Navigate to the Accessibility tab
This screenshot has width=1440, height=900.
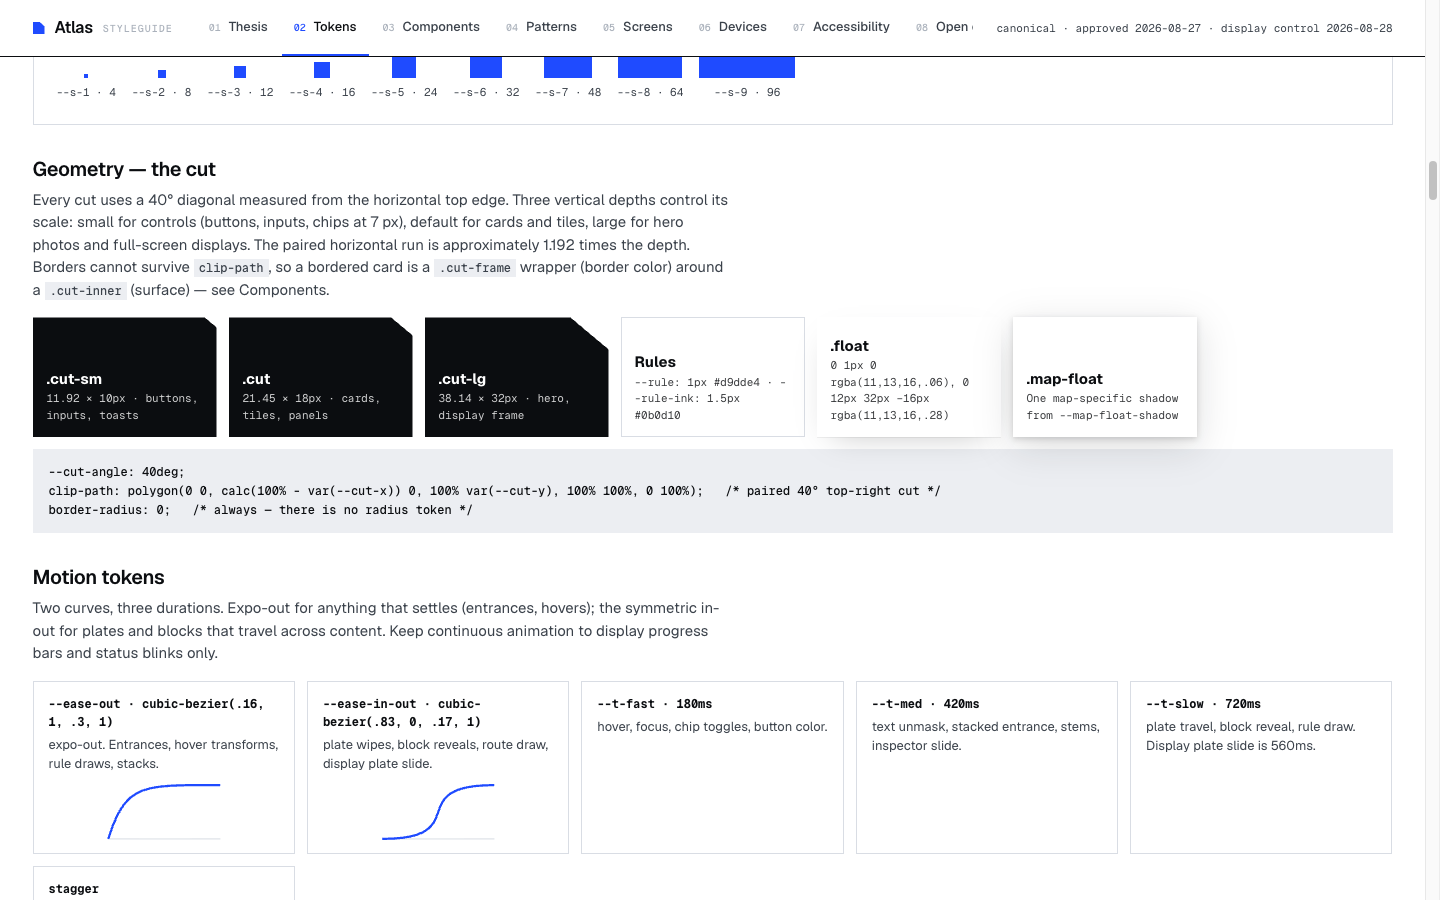[x=841, y=27]
